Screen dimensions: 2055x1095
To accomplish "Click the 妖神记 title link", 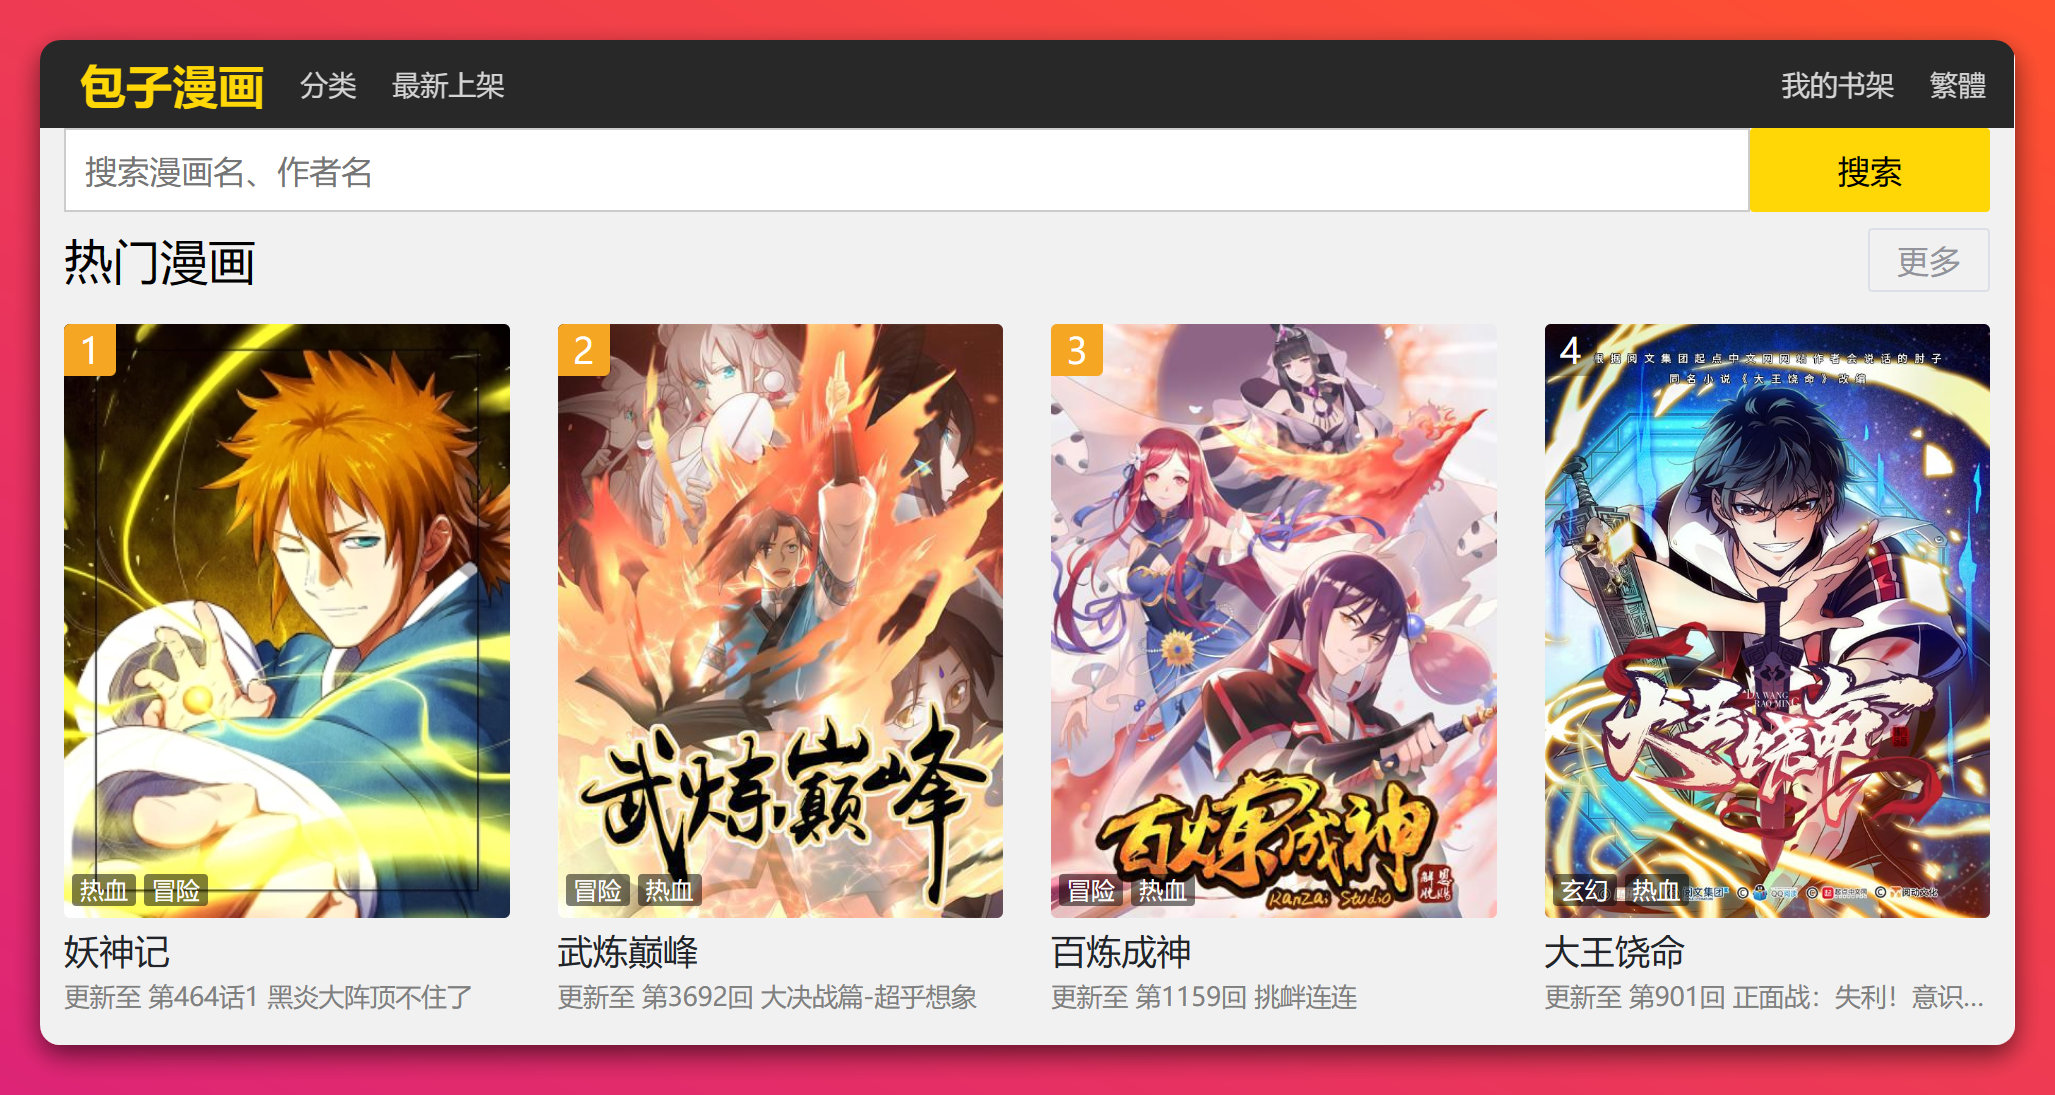I will click(x=117, y=952).
